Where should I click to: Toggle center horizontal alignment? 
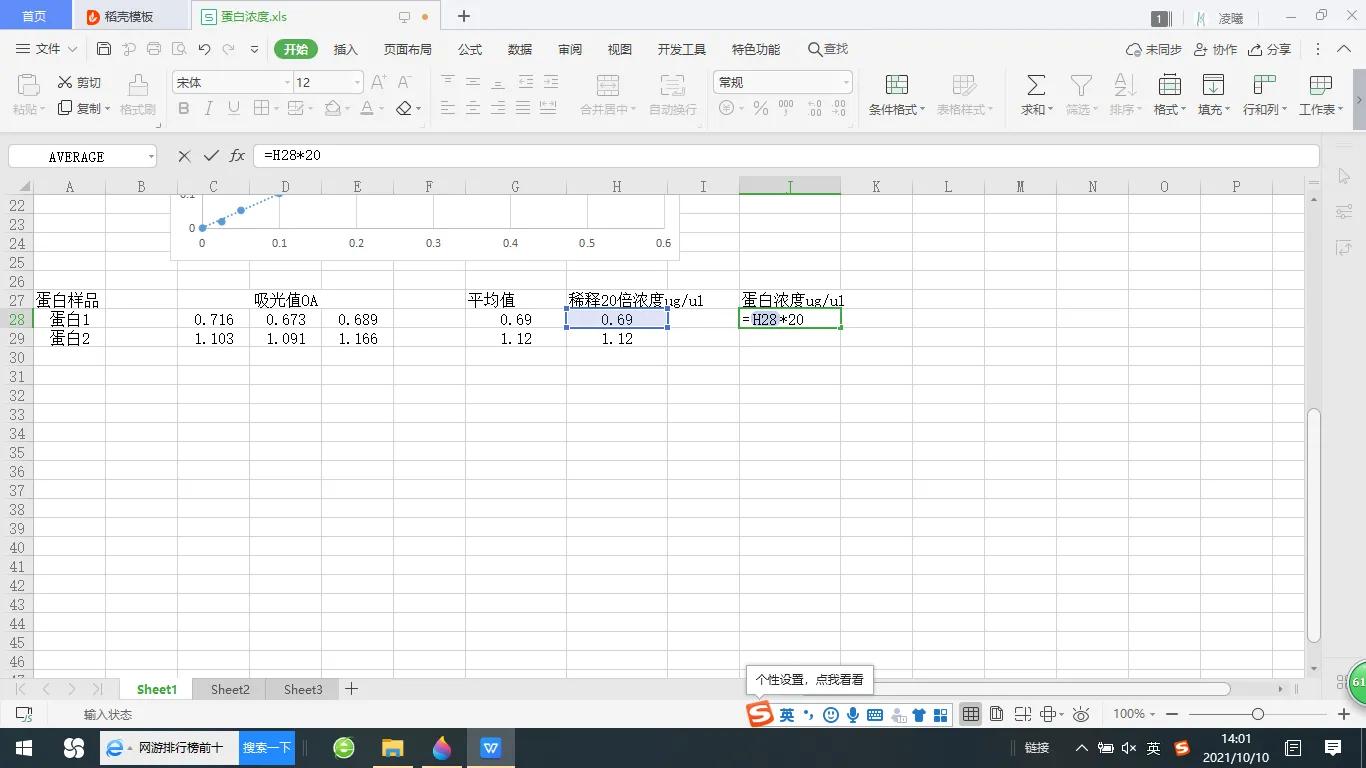[473, 108]
